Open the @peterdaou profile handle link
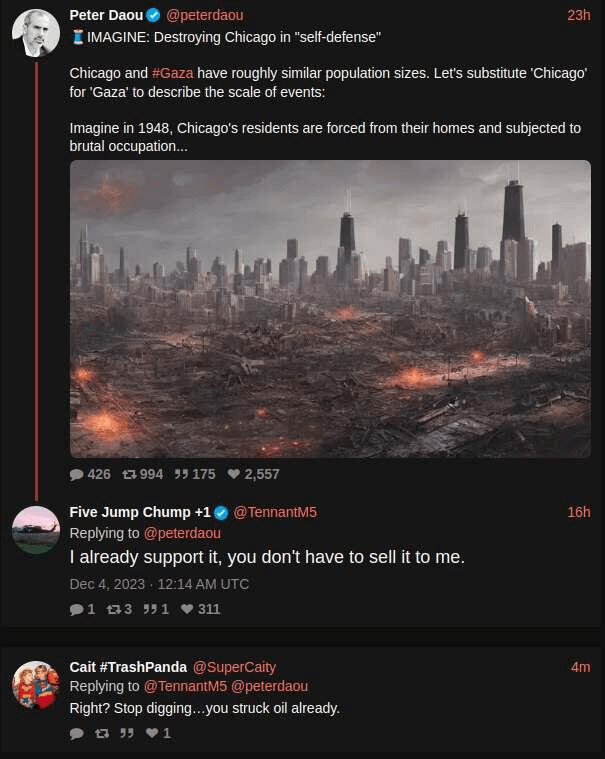Viewport: 605px width, 759px height. [x=211, y=15]
